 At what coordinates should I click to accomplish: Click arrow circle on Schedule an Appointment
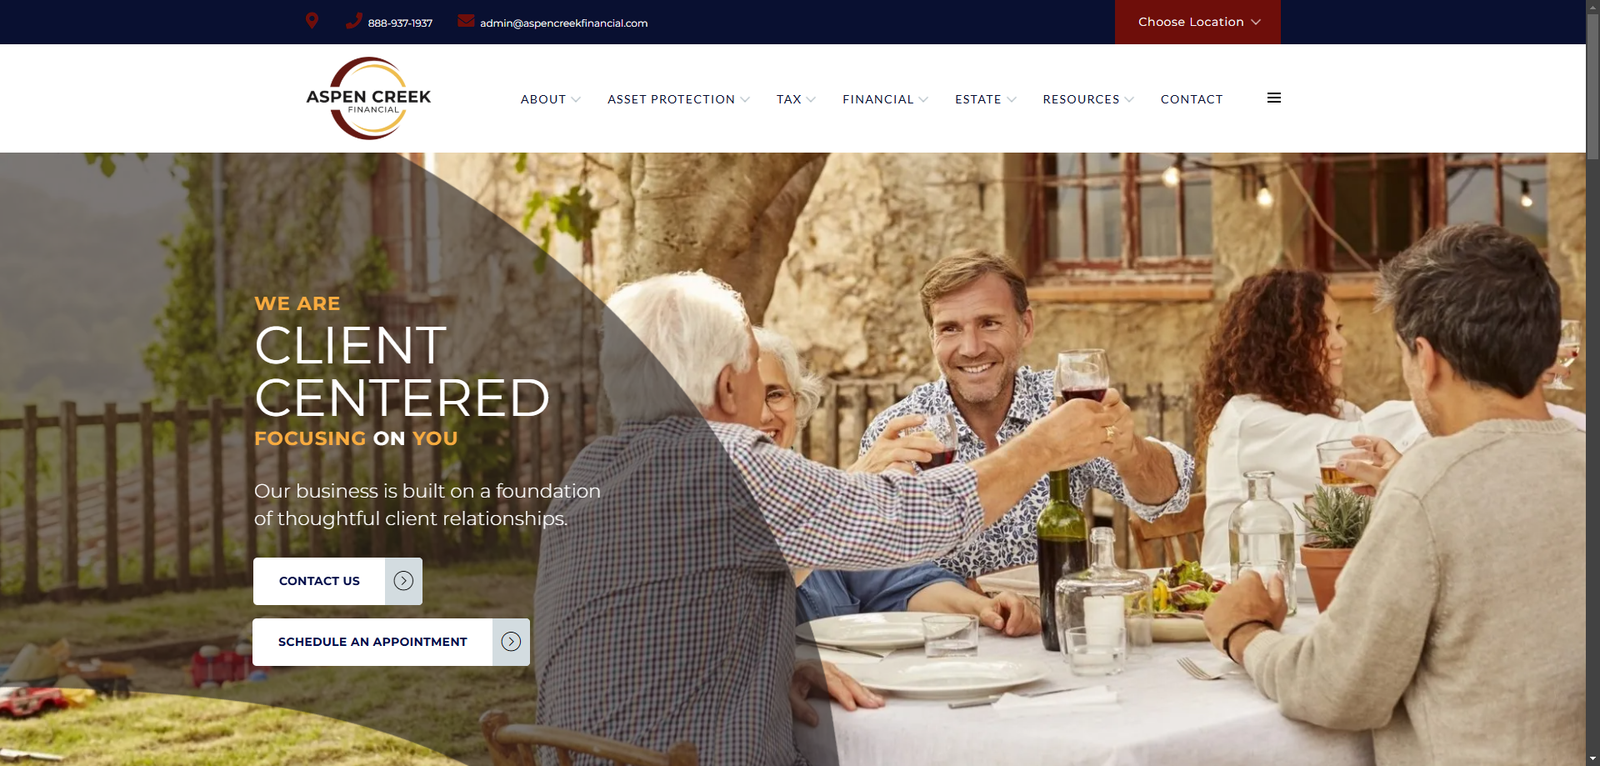click(x=511, y=642)
